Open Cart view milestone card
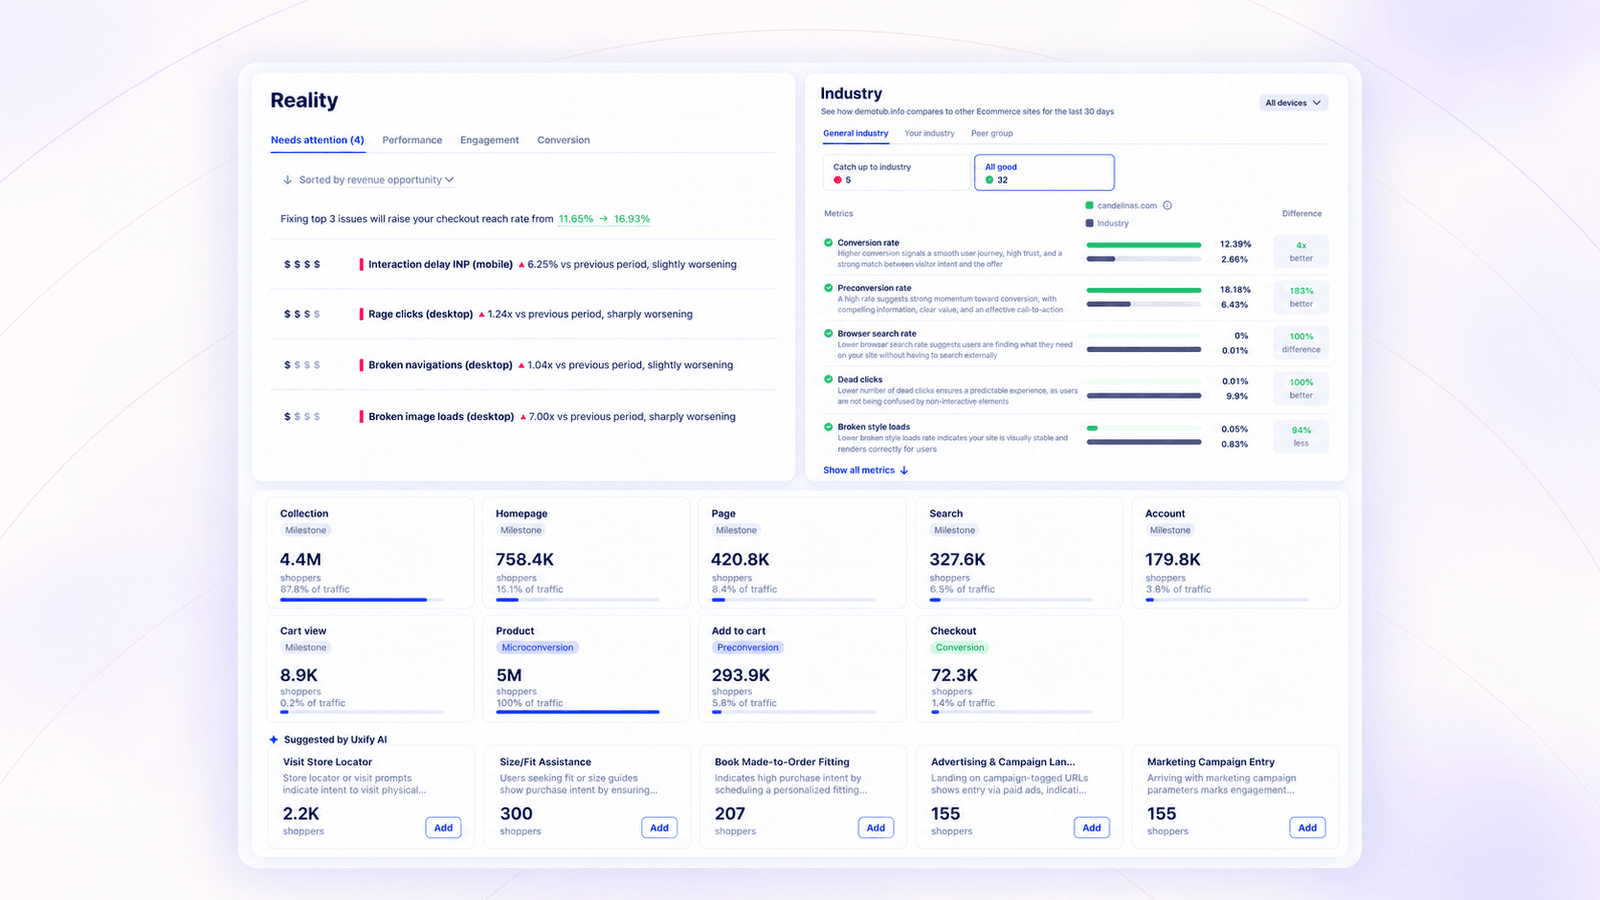Viewport: 1600px width, 900px height. [x=370, y=668]
